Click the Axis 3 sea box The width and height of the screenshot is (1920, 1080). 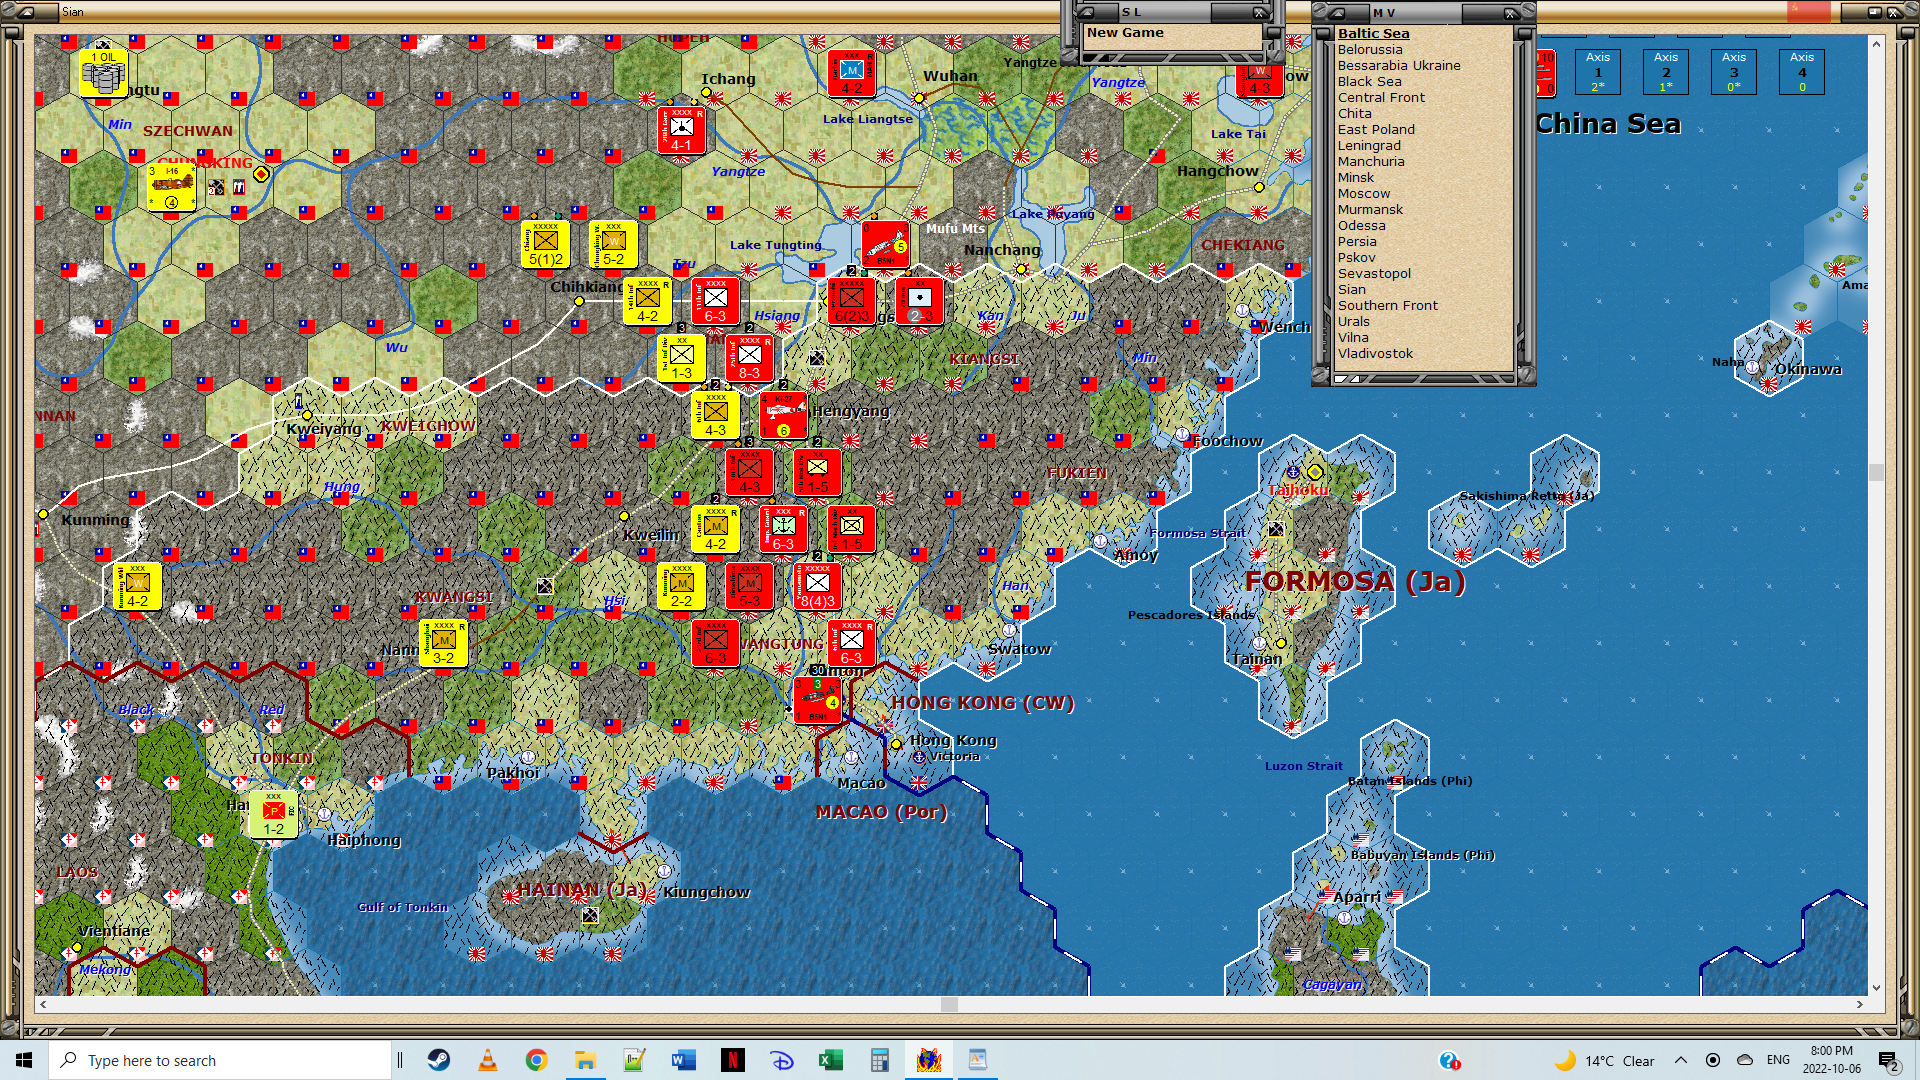(1733, 72)
